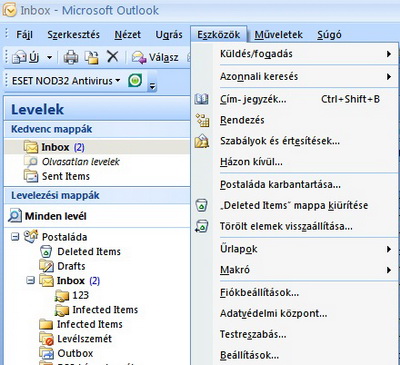Click toolbar options overflow arrow beside ESET
Image resolution: width=400 pixels, height=365 pixels.
pyautogui.click(x=152, y=87)
